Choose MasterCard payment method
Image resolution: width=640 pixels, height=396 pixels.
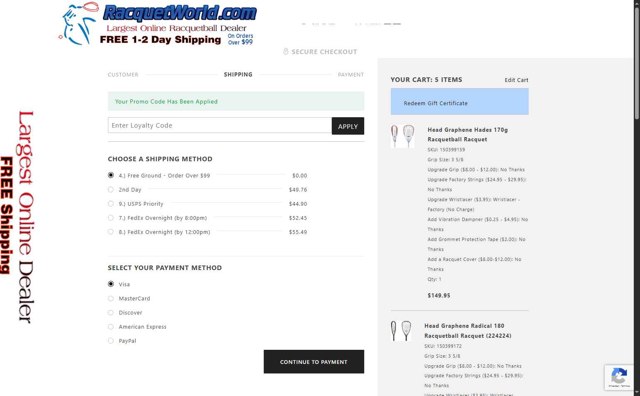111,298
